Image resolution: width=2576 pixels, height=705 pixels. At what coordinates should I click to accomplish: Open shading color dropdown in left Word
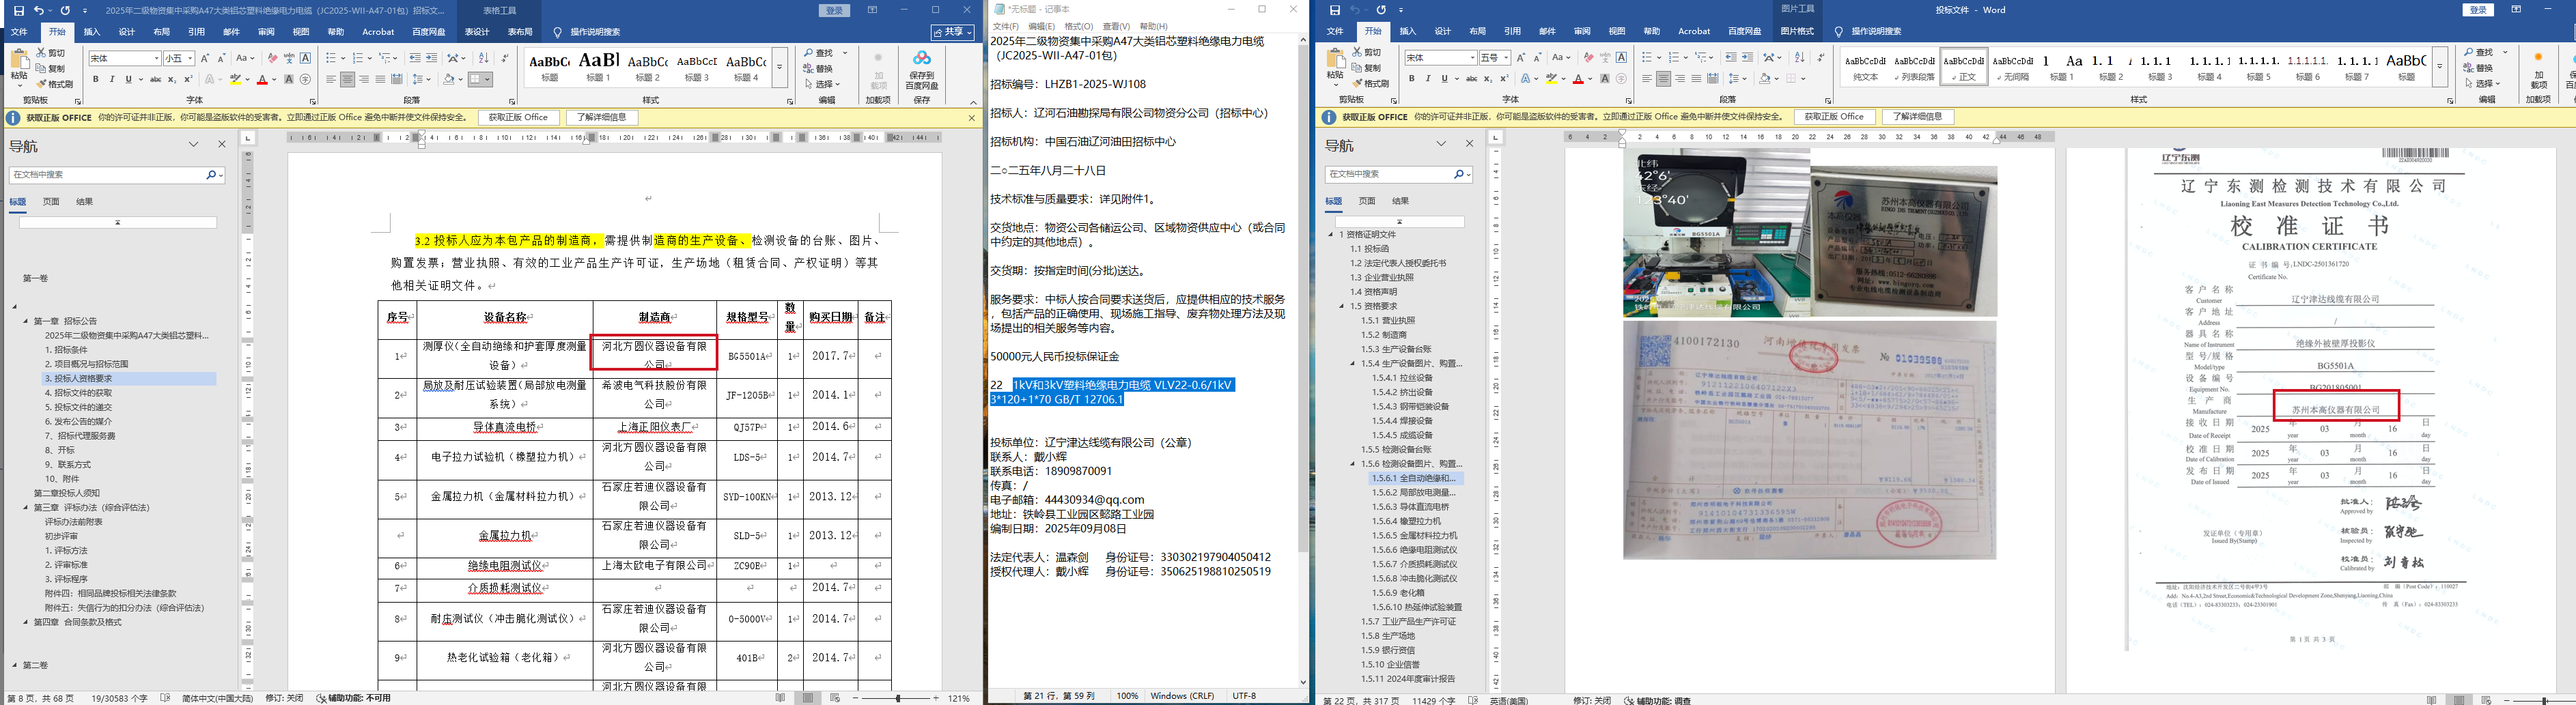tap(461, 79)
